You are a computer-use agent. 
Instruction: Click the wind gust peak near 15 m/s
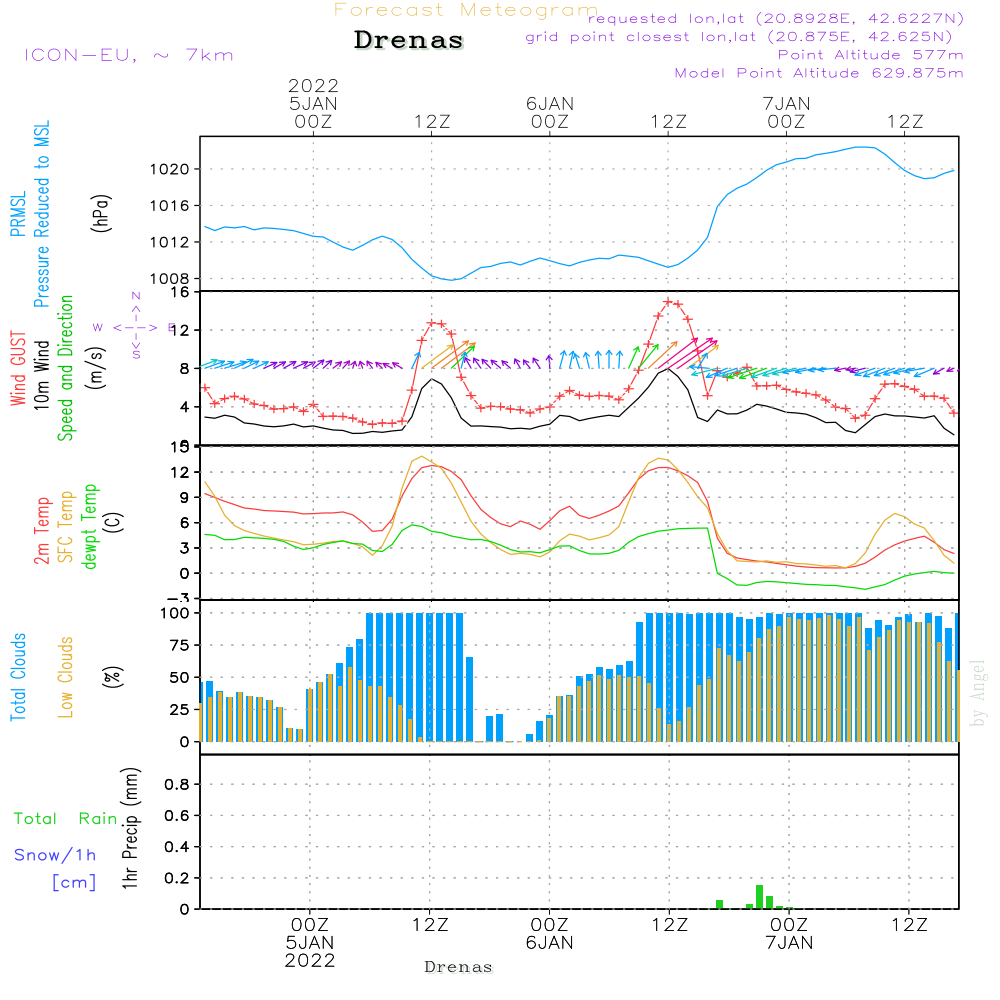tap(668, 302)
